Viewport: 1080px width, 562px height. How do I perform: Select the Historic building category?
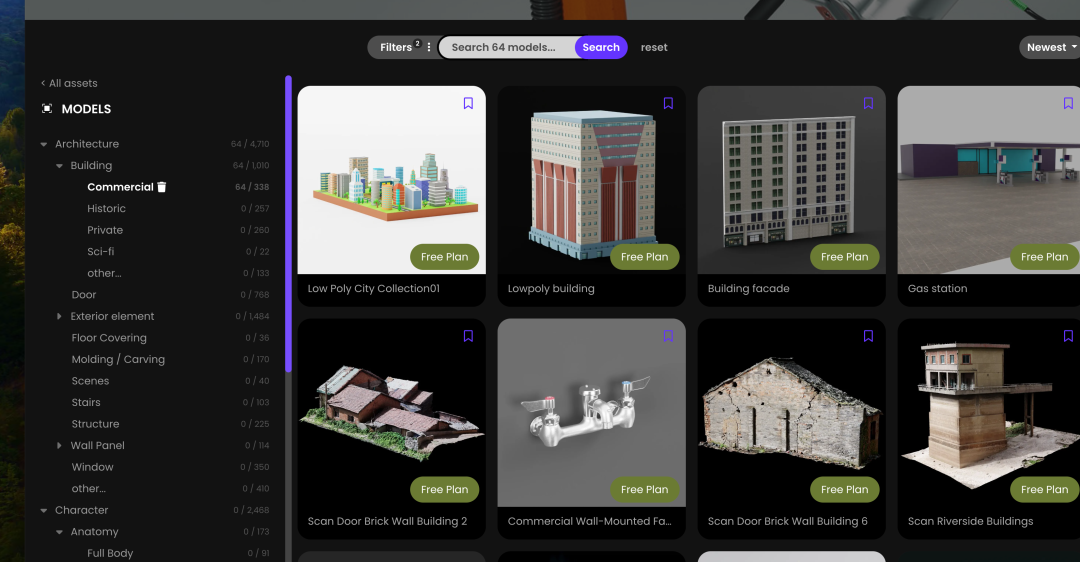pyautogui.click(x=106, y=209)
